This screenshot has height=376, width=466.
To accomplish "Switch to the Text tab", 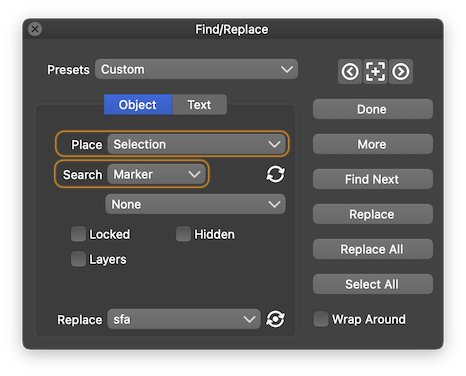I will [x=199, y=105].
